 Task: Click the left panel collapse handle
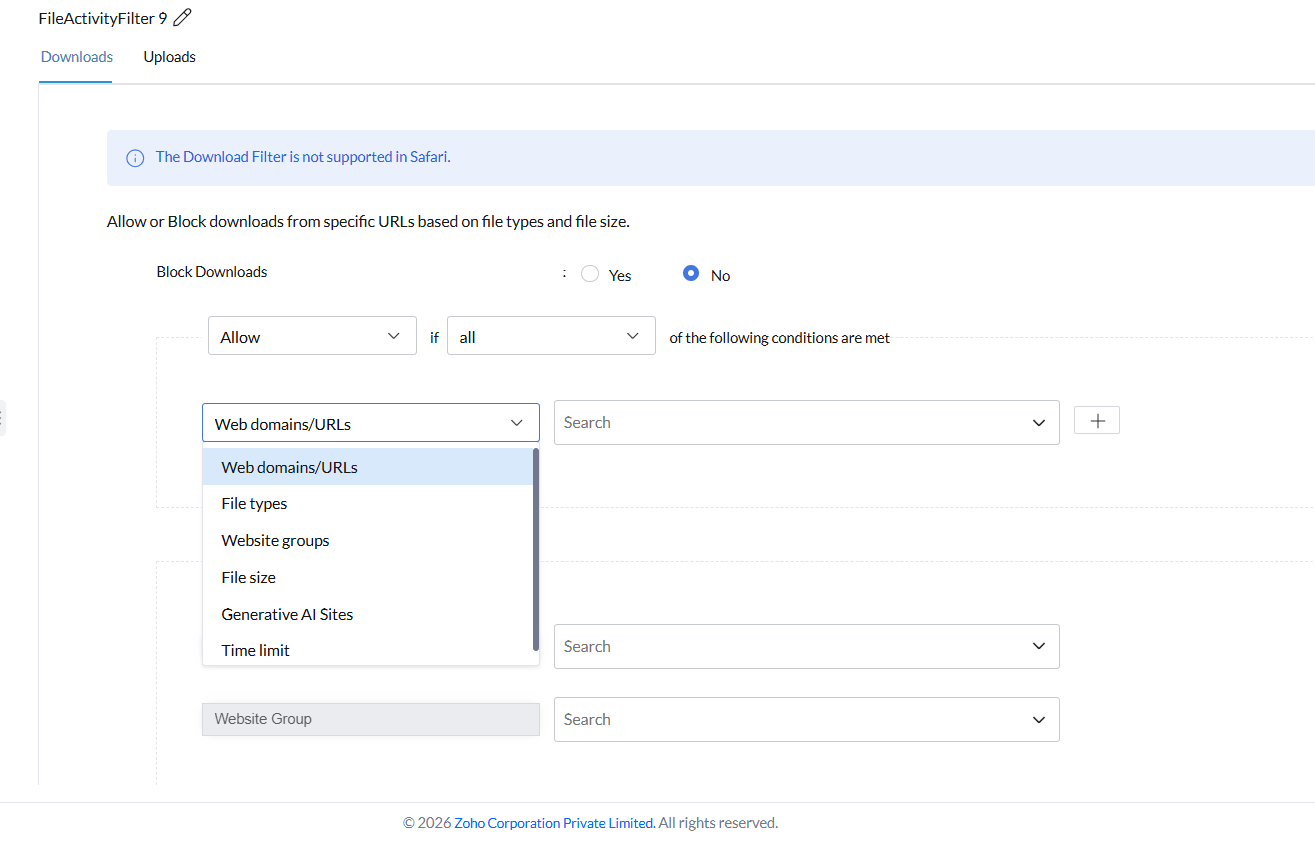(x=2, y=417)
